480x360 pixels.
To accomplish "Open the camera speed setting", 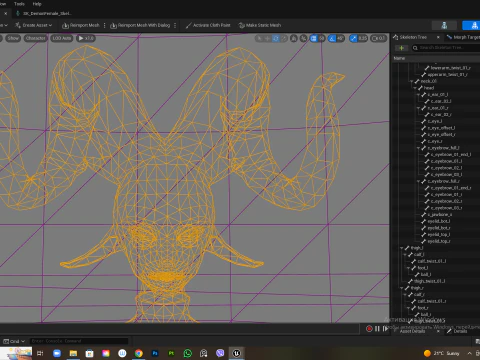I will tap(379, 38).
